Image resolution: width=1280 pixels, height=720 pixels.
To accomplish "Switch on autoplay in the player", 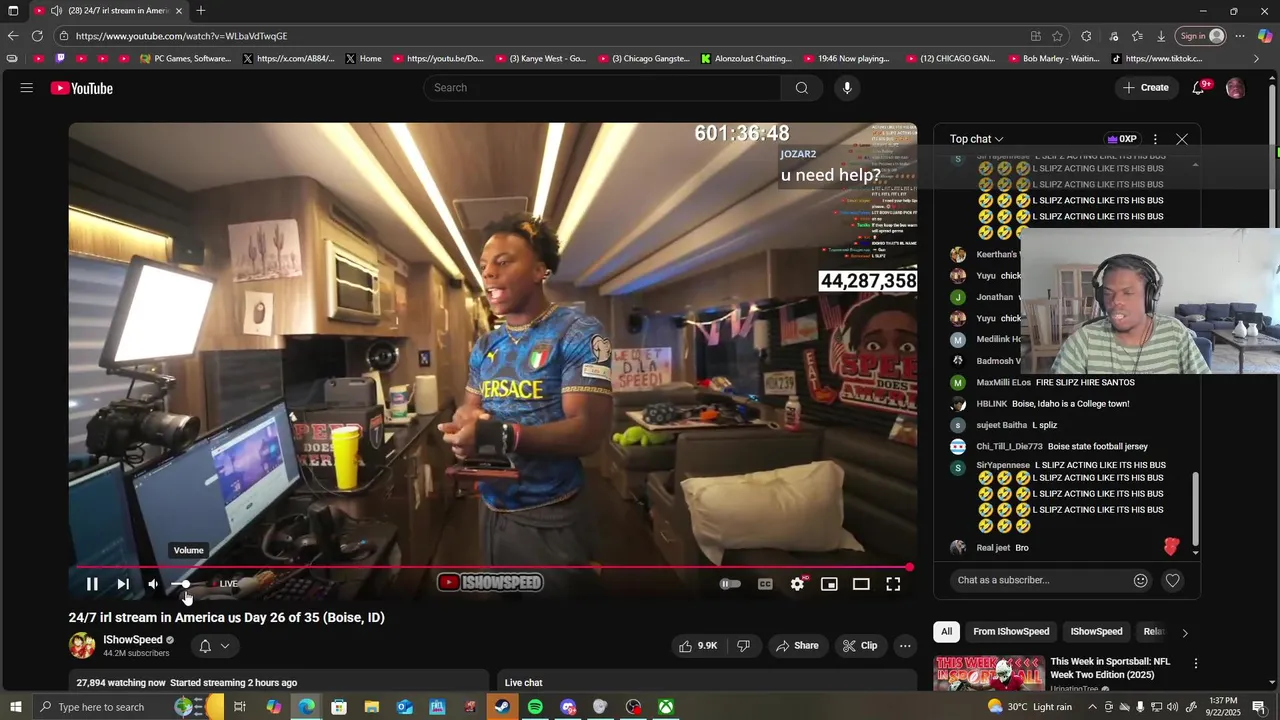I will [x=730, y=584].
